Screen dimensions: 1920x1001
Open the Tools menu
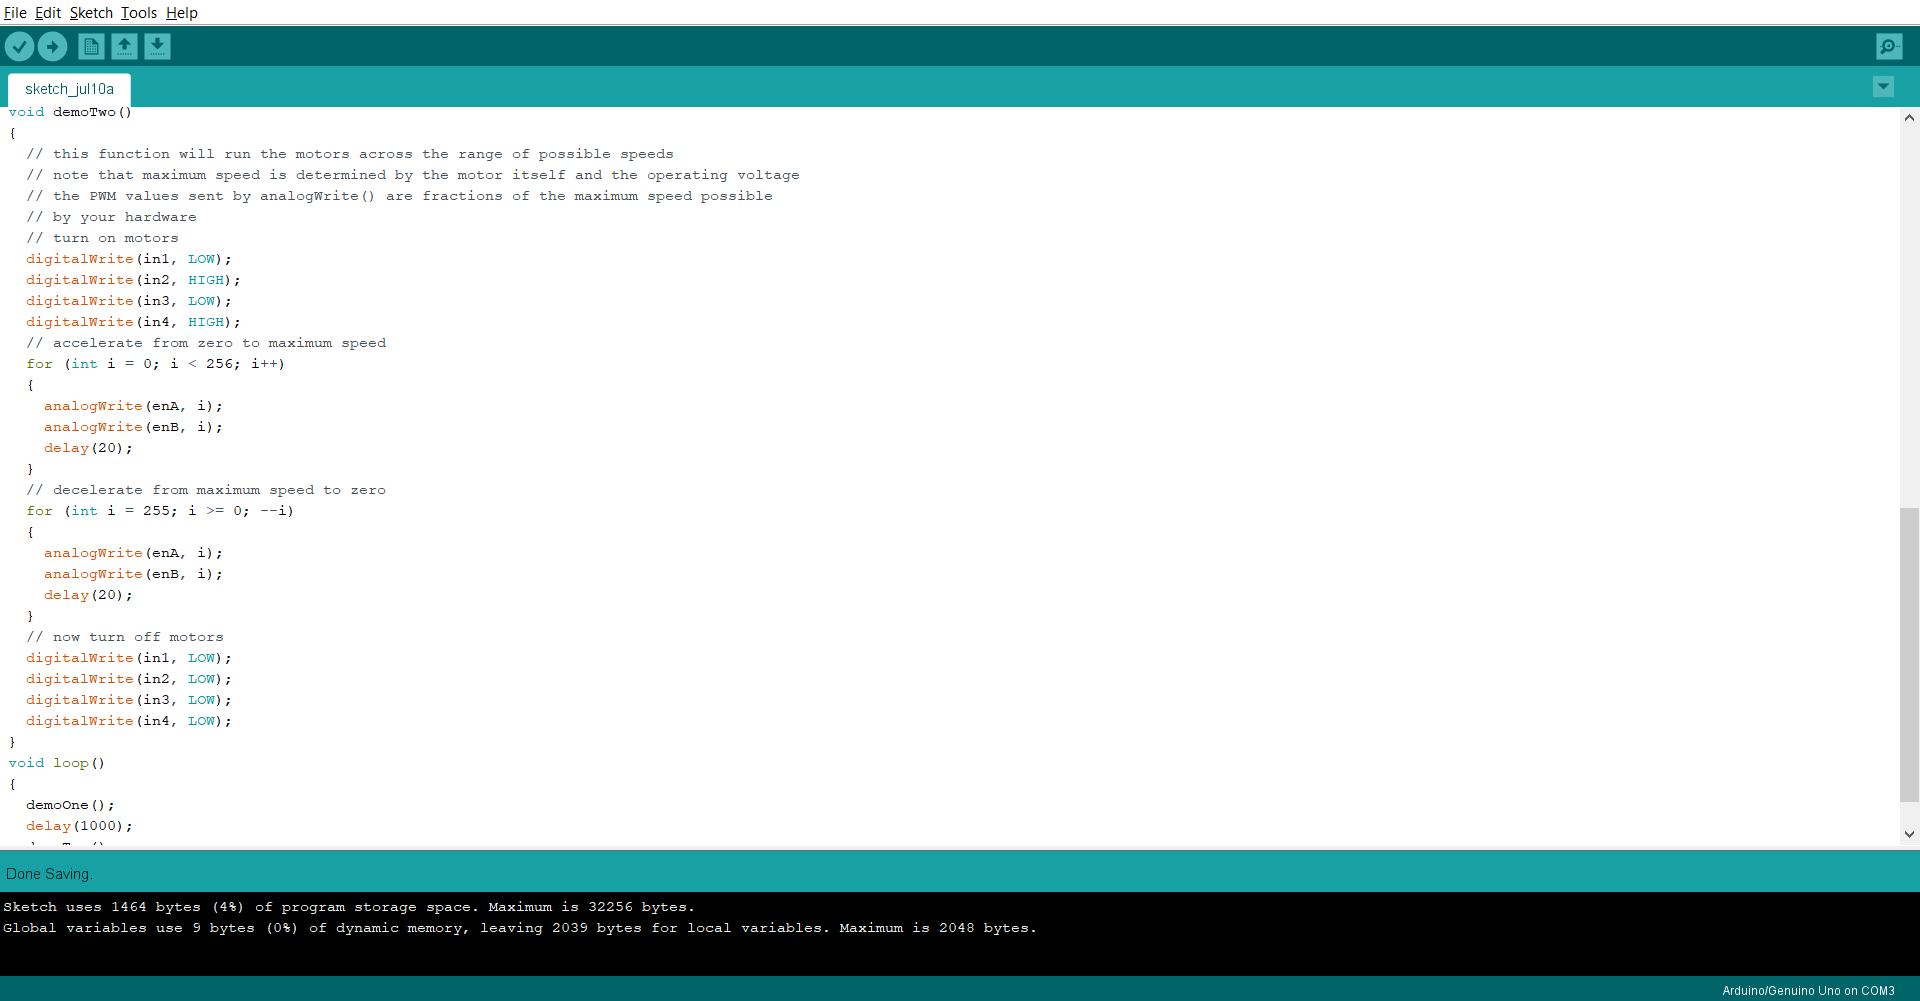139,13
